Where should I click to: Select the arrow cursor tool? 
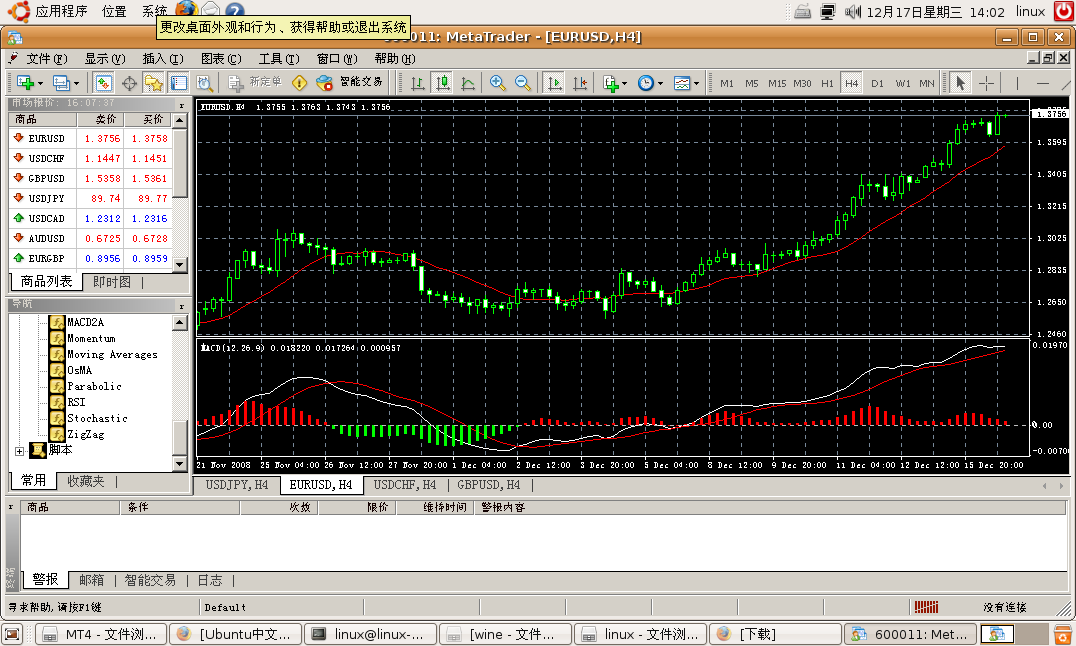click(960, 83)
